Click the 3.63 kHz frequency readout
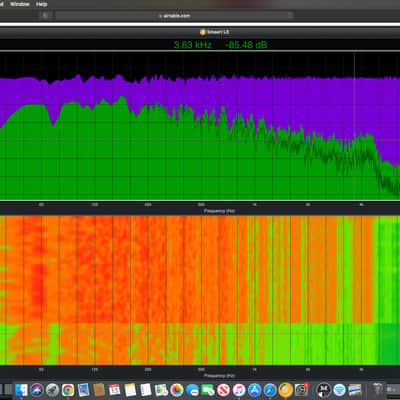Viewport: 400px width, 400px height. [x=192, y=45]
